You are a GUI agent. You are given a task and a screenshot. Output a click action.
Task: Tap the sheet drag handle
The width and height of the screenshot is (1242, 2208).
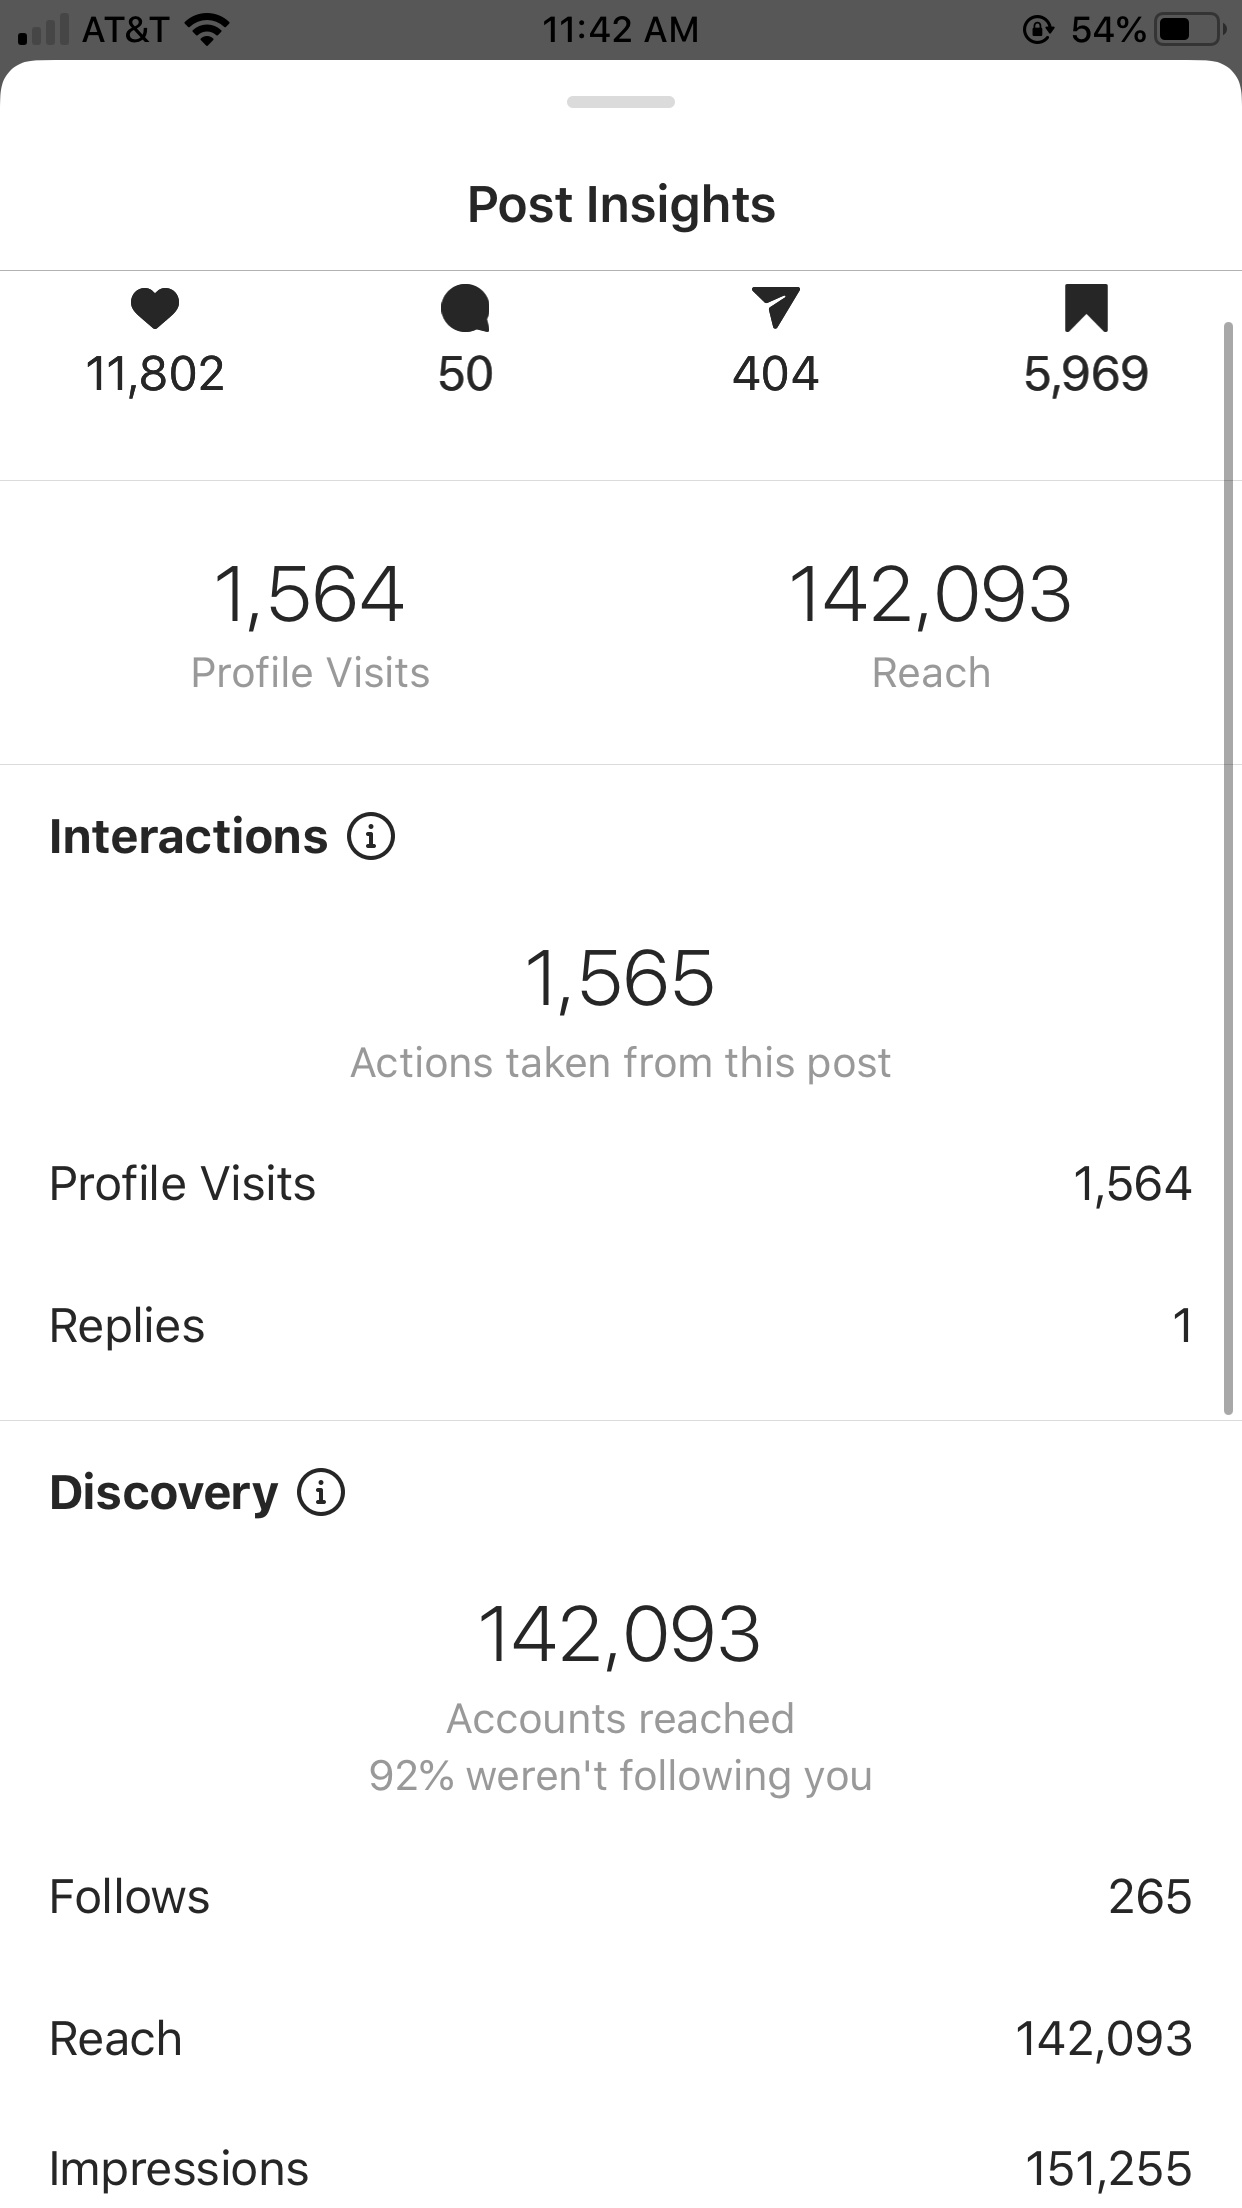tap(621, 102)
